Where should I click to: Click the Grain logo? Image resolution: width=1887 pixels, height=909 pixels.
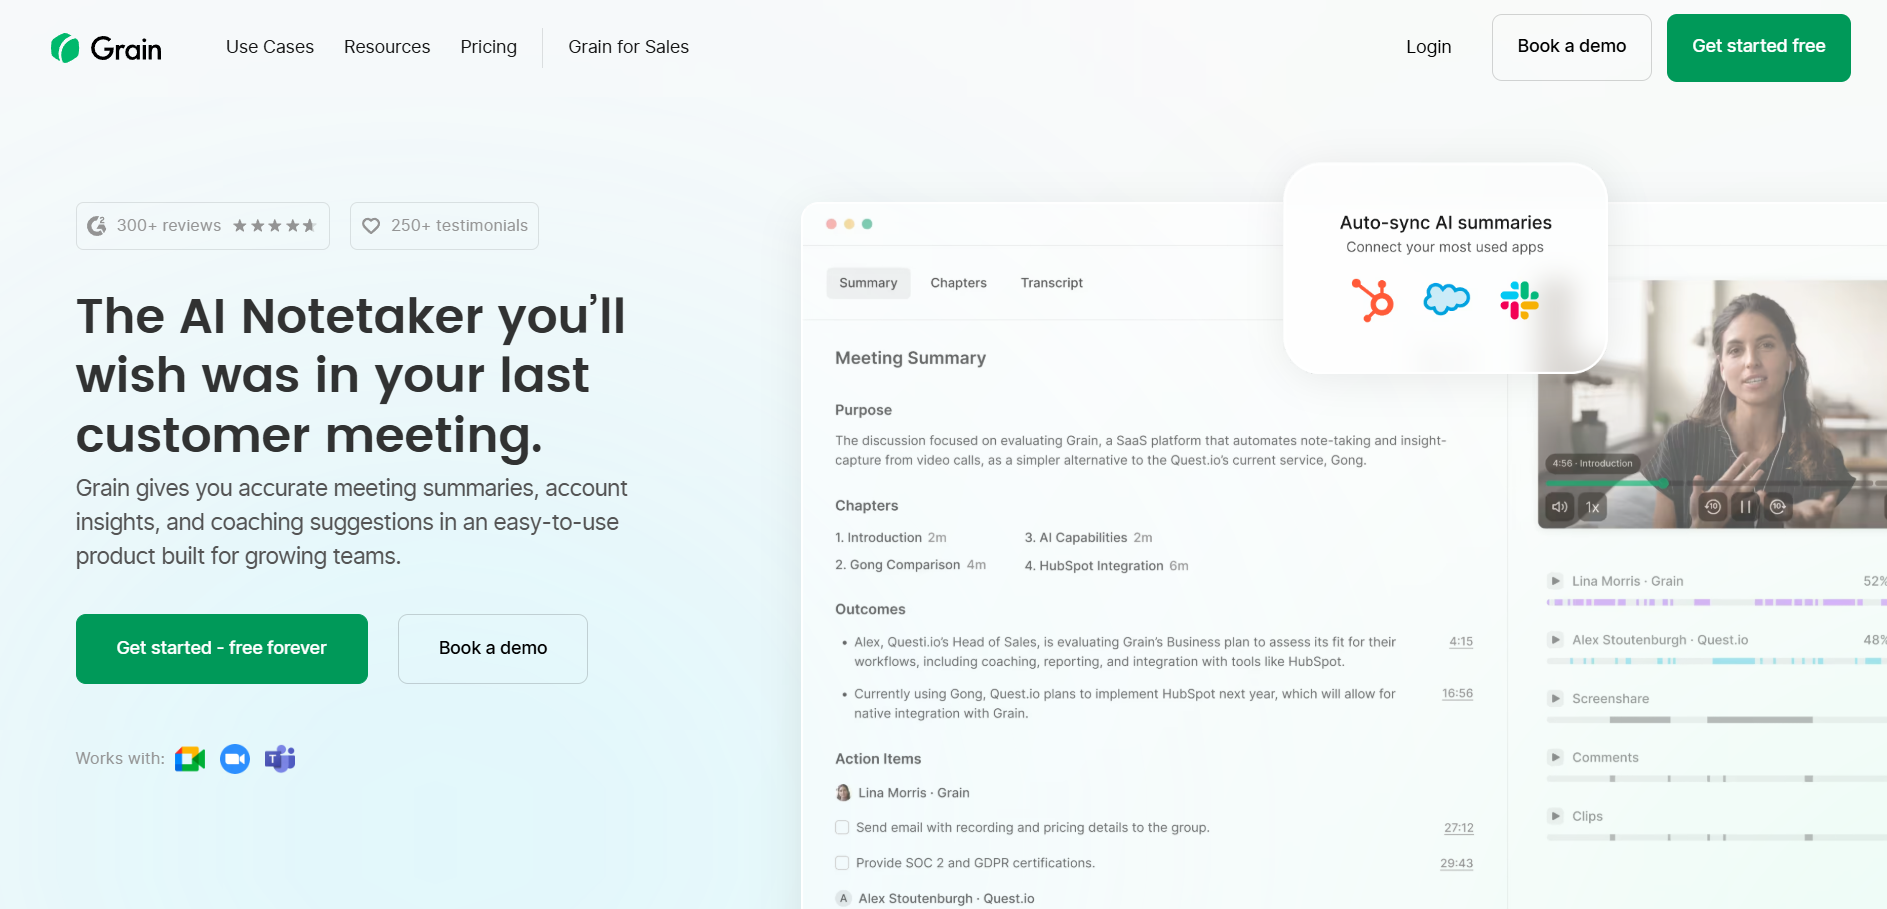point(106,48)
